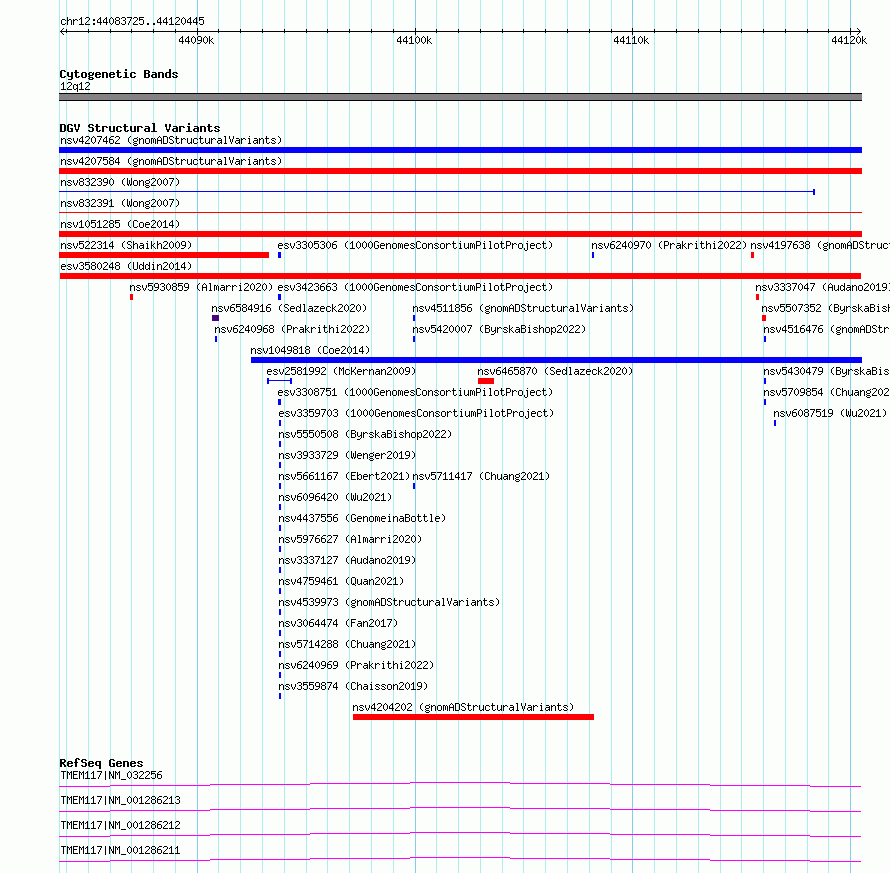This screenshot has width=890, height=873.
Task: Click the nsv5420007 (ByrskaBishop2022) label
Action: pos(499,329)
